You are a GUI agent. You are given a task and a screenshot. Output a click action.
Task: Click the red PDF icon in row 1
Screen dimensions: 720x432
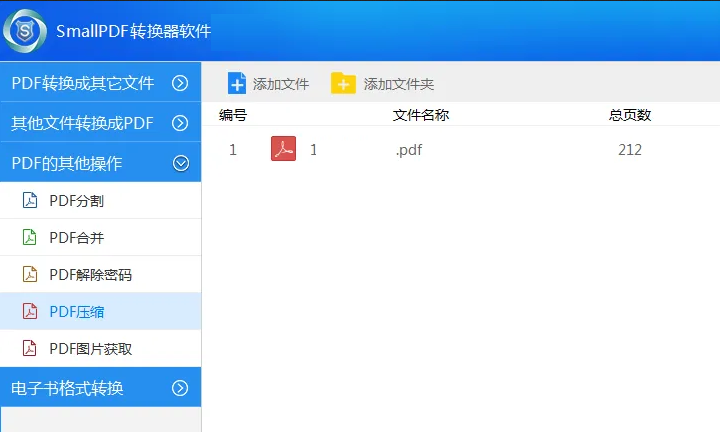(283, 150)
